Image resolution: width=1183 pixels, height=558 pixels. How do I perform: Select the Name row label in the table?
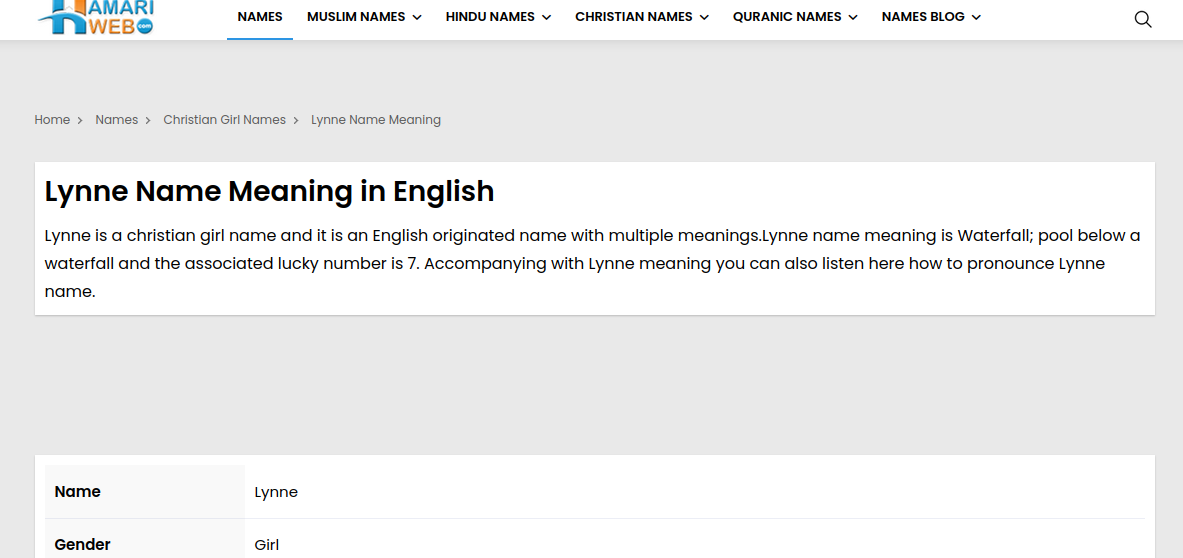click(78, 492)
